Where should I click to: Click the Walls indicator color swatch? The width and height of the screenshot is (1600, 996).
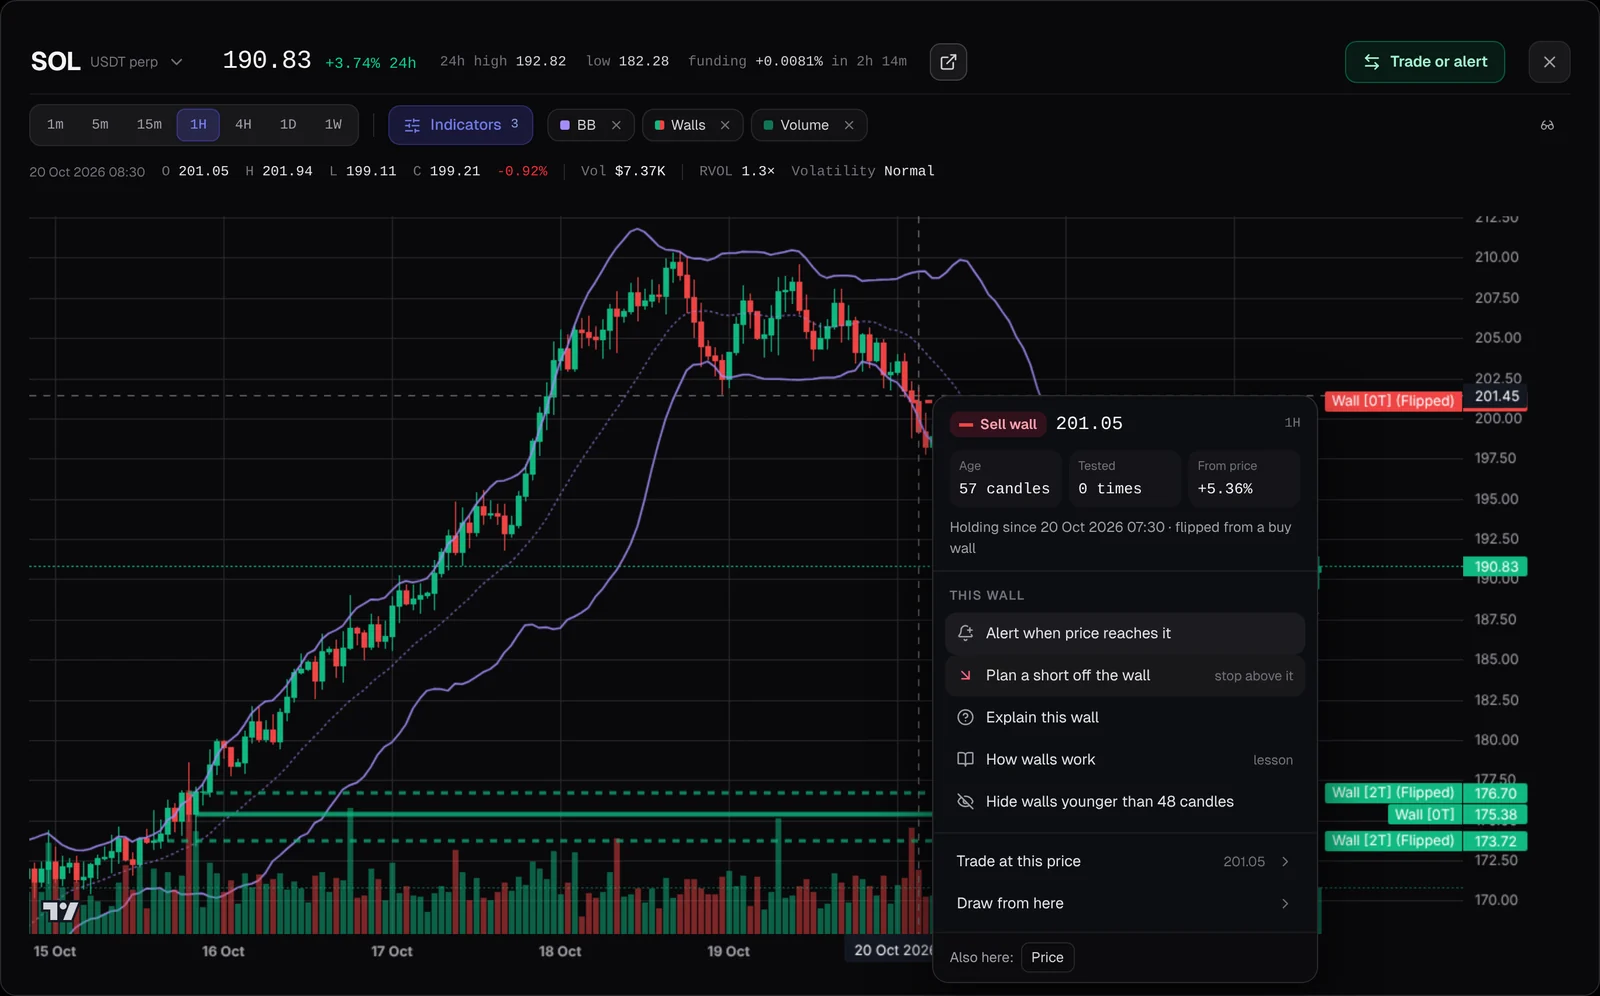[x=659, y=125]
